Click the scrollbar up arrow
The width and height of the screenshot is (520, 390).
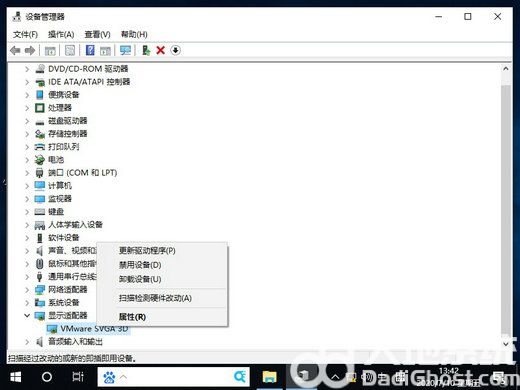pos(506,69)
